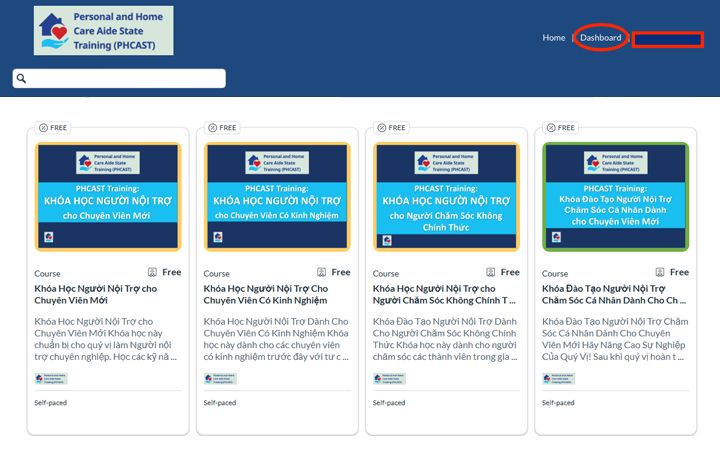The image size is (720, 462).
Task: Open the Dashboard navigation link
Action: [601, 38]
